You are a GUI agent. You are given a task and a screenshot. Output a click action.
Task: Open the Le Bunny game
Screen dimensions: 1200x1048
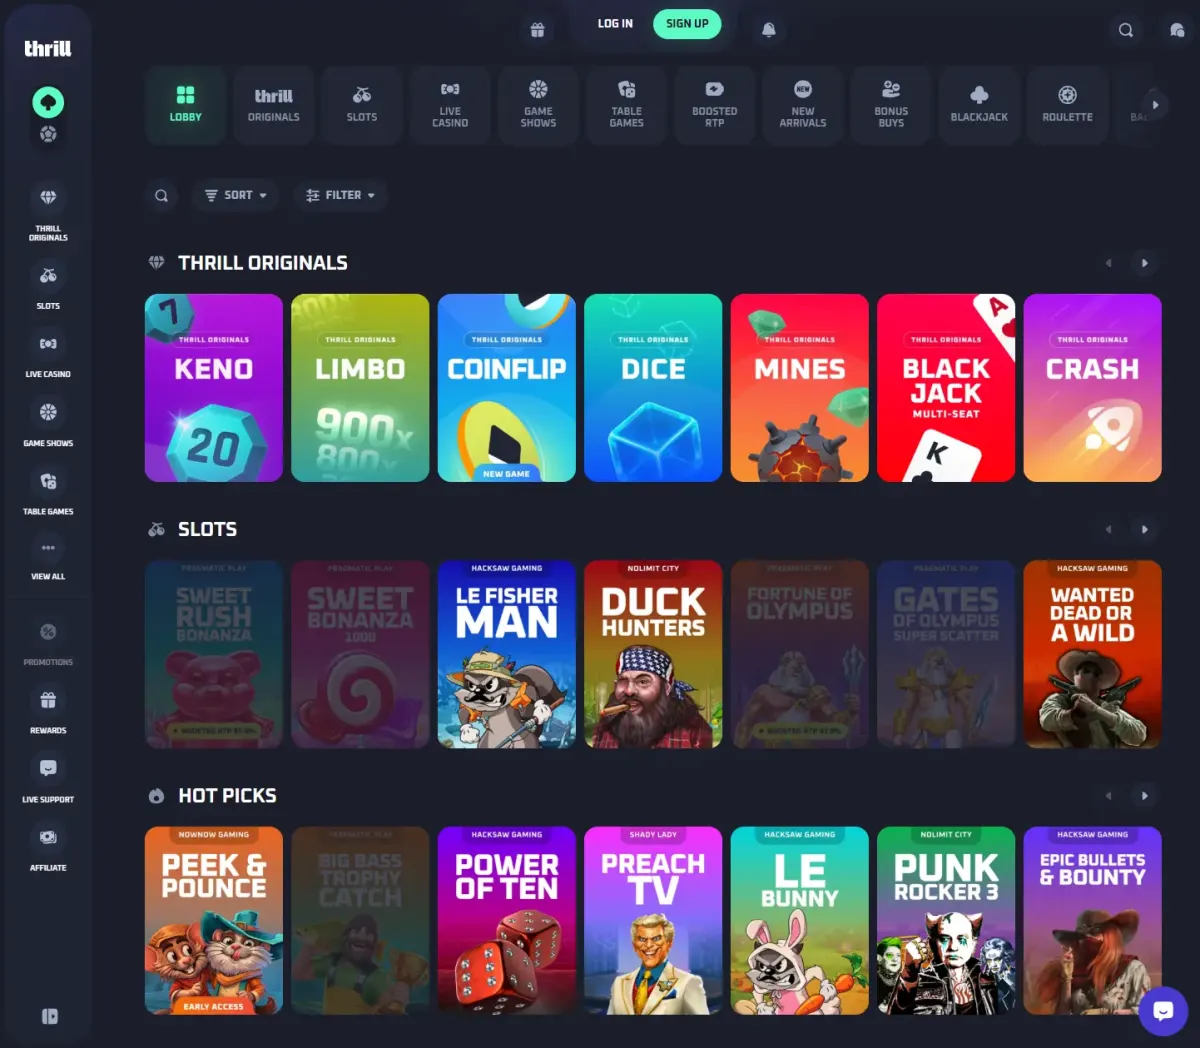(800, 921)
